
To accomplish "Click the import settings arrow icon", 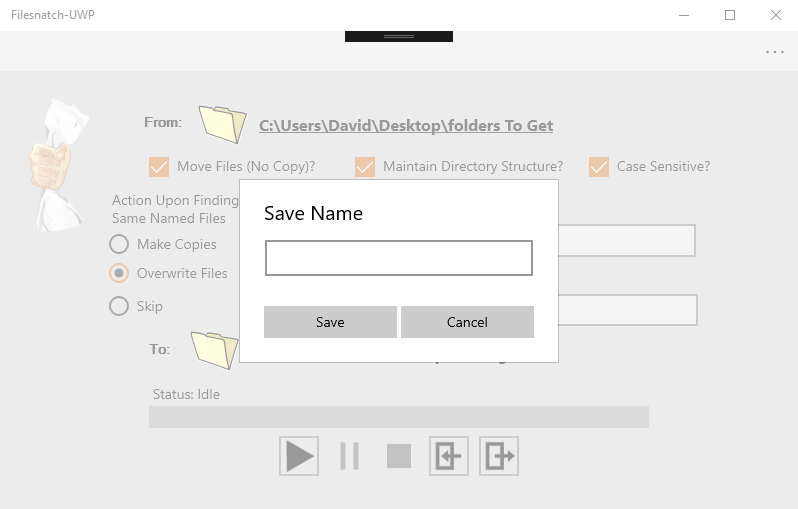I will tap(449, 456).
